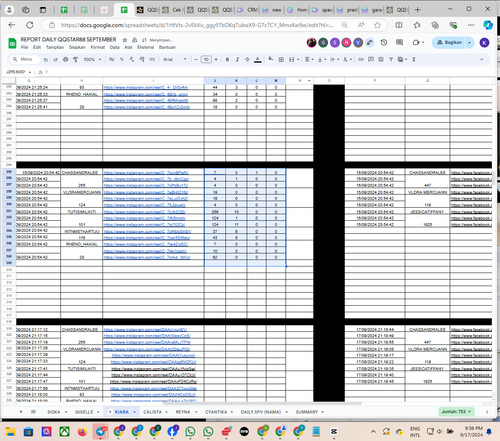Open the DAILY SPV (NAMA) tab
The height and width of the screenshot is (441, 500).
point(261,412)
